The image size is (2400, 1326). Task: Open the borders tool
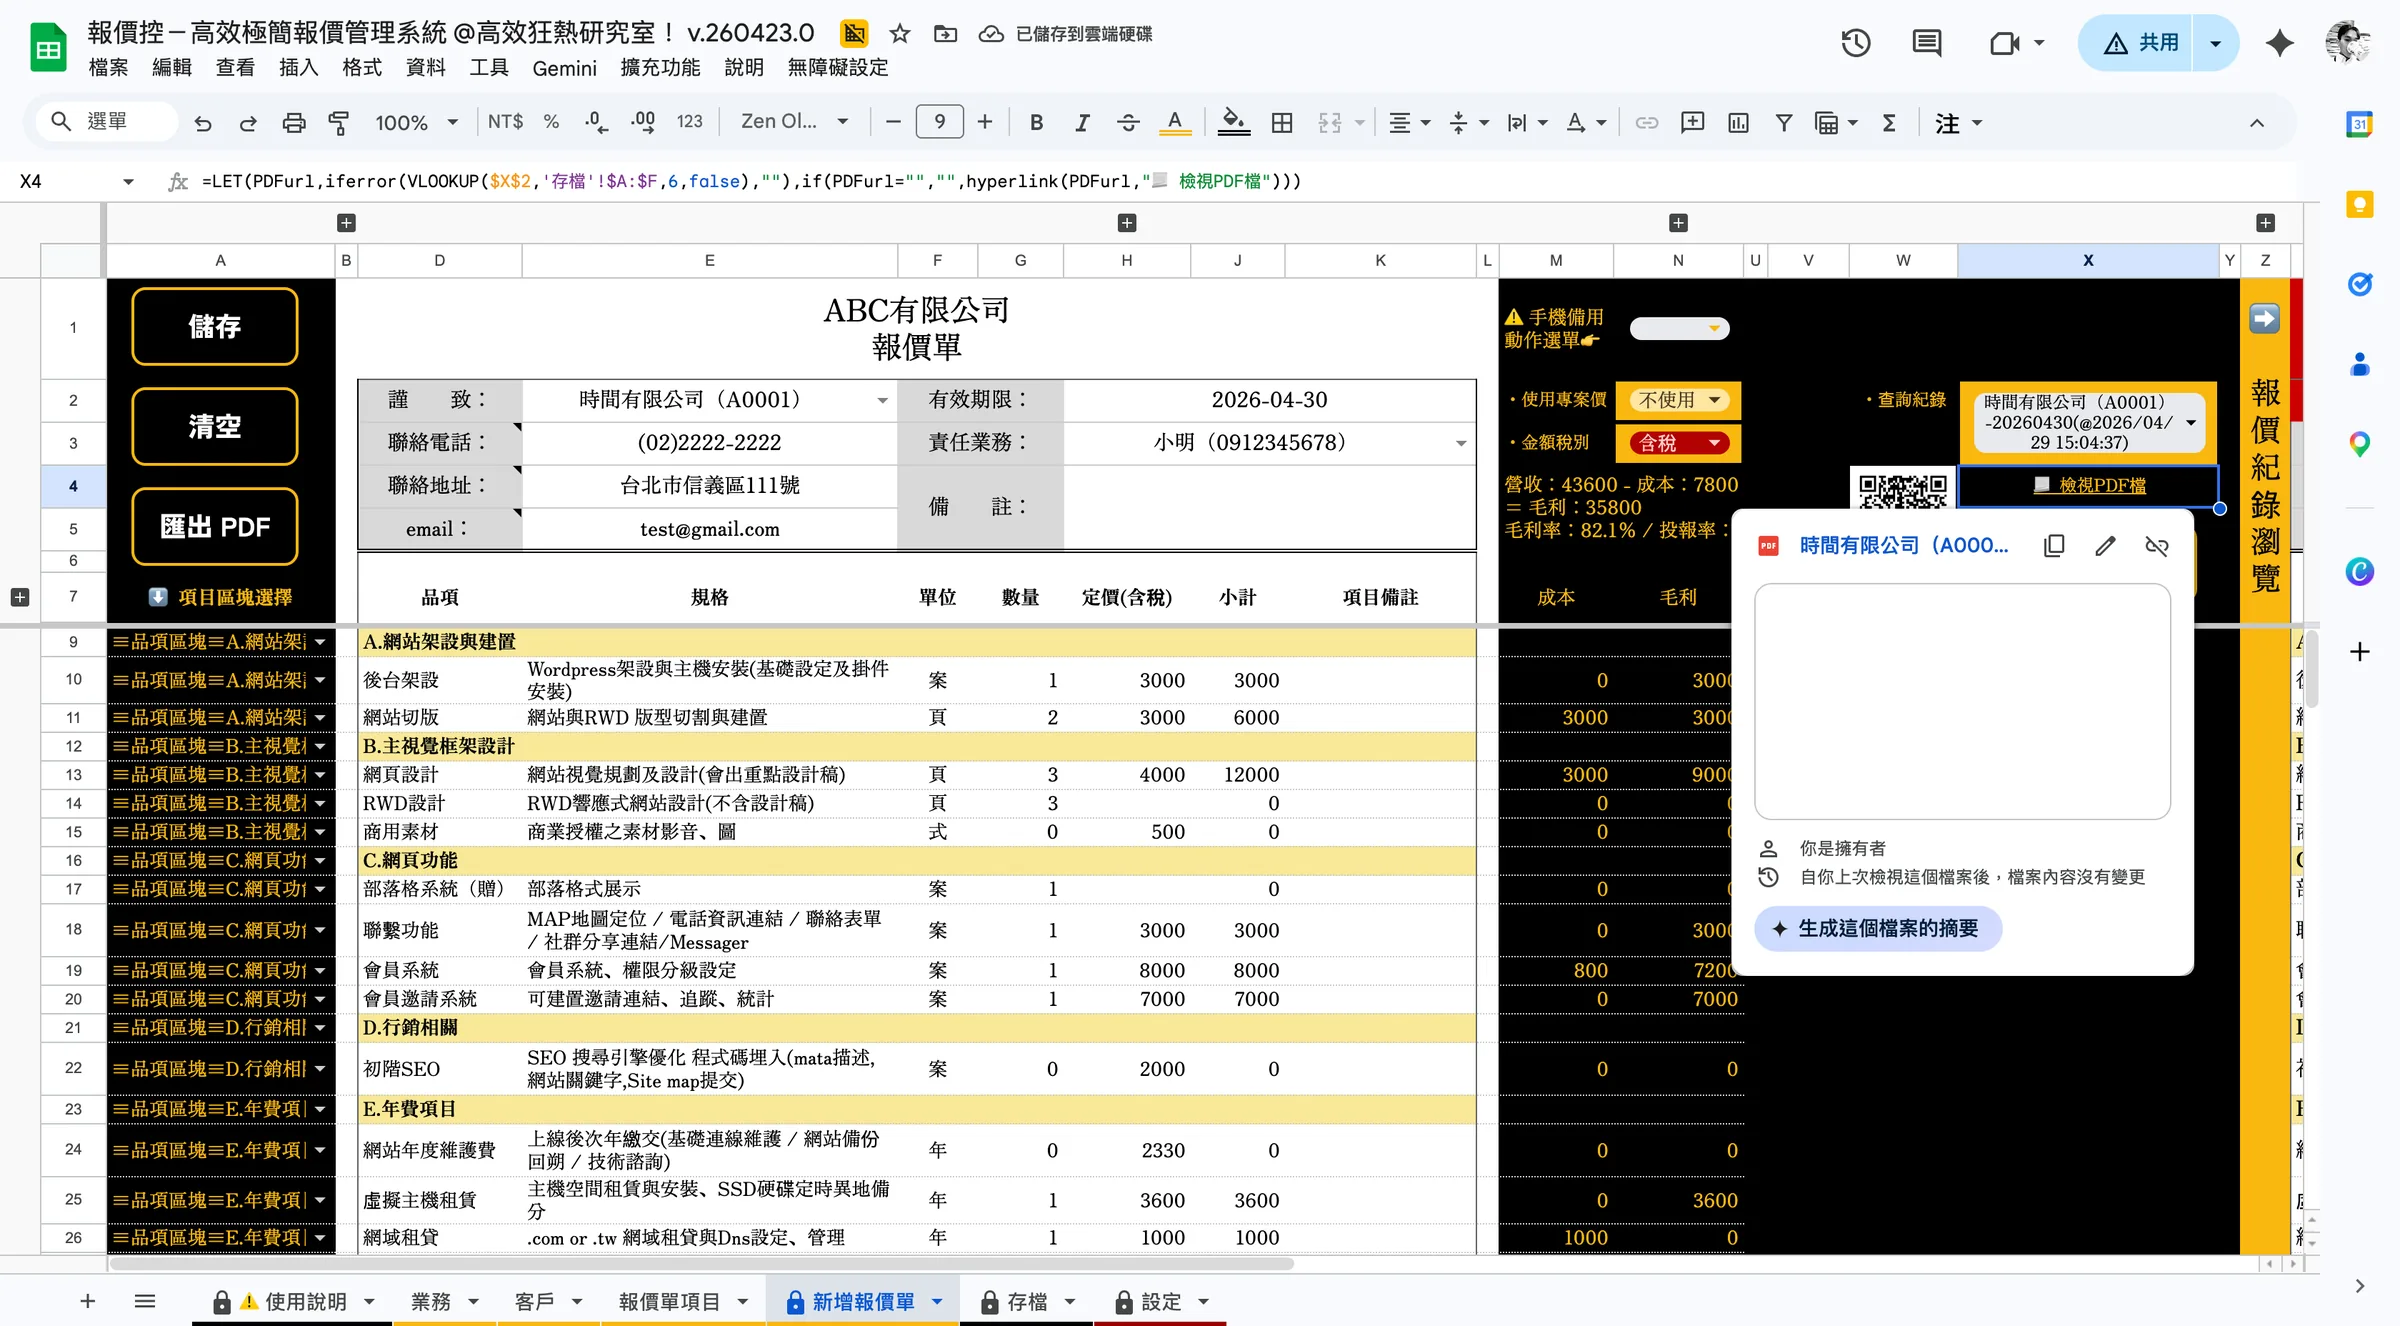pyautogui.click(x=1282, y=122)
